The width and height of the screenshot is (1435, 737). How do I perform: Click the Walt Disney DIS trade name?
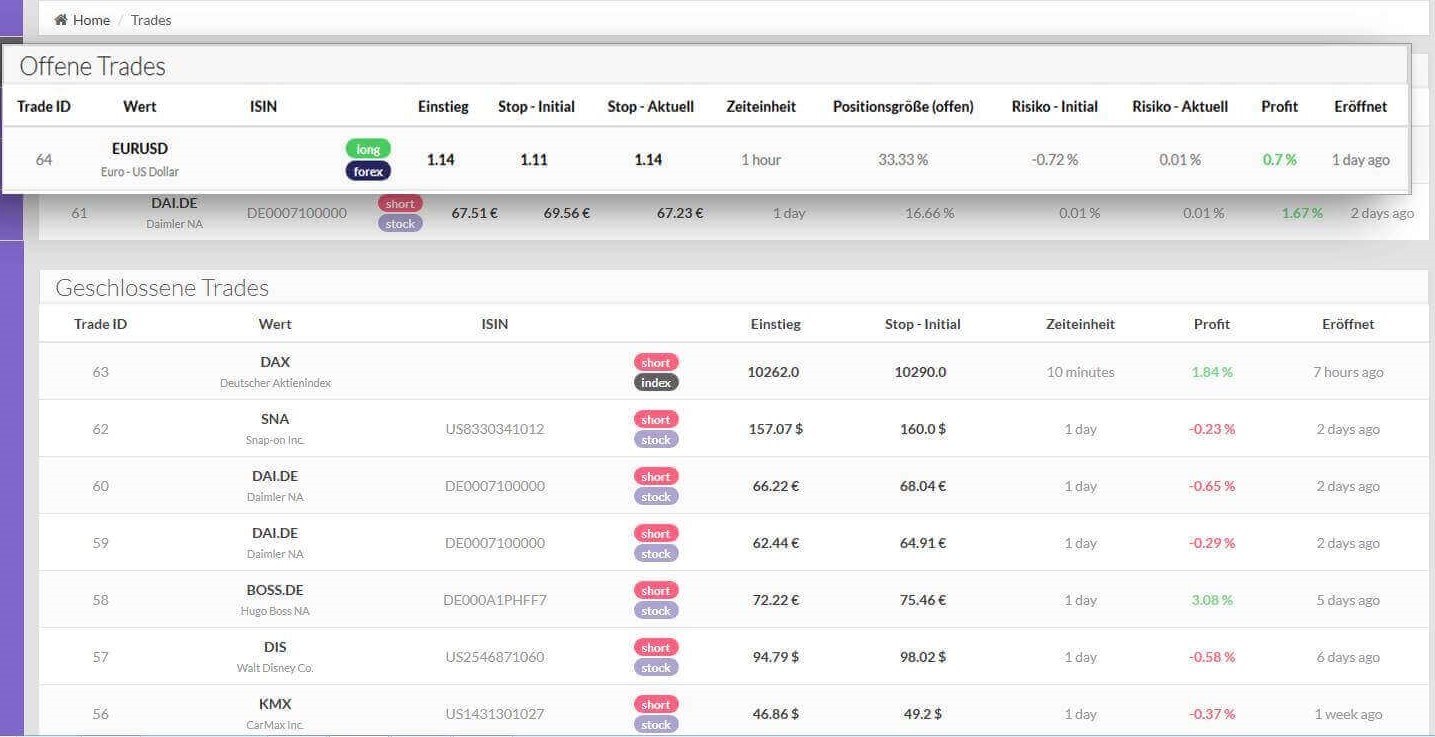click(275, 647)
